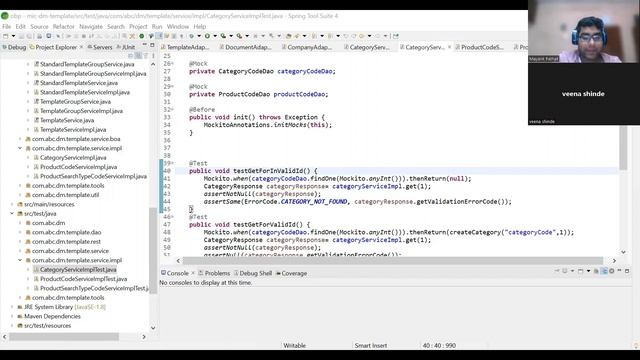Switch to the DocumentAdap... editor tab

click(x=245, y=47)
